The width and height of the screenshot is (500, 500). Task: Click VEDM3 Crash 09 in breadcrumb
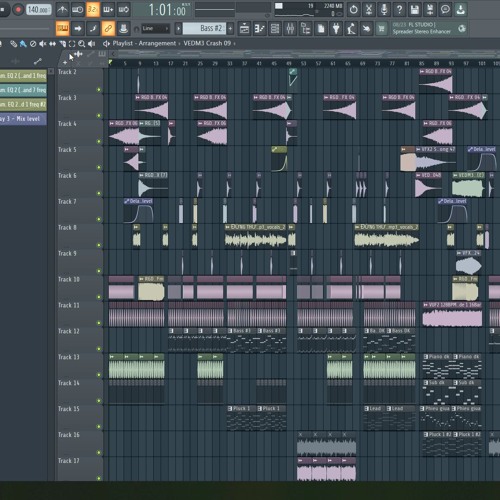[207, 43]
